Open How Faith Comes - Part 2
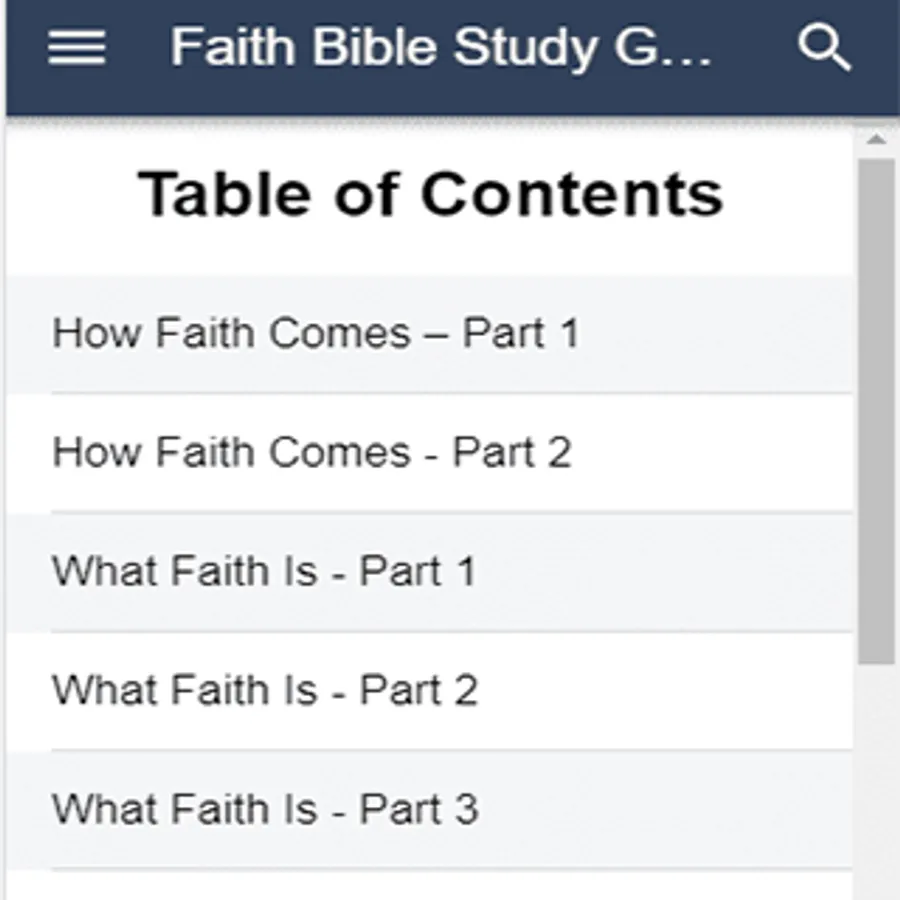The height and width of the screenshot is (900, 900). (x=429, y=453)
